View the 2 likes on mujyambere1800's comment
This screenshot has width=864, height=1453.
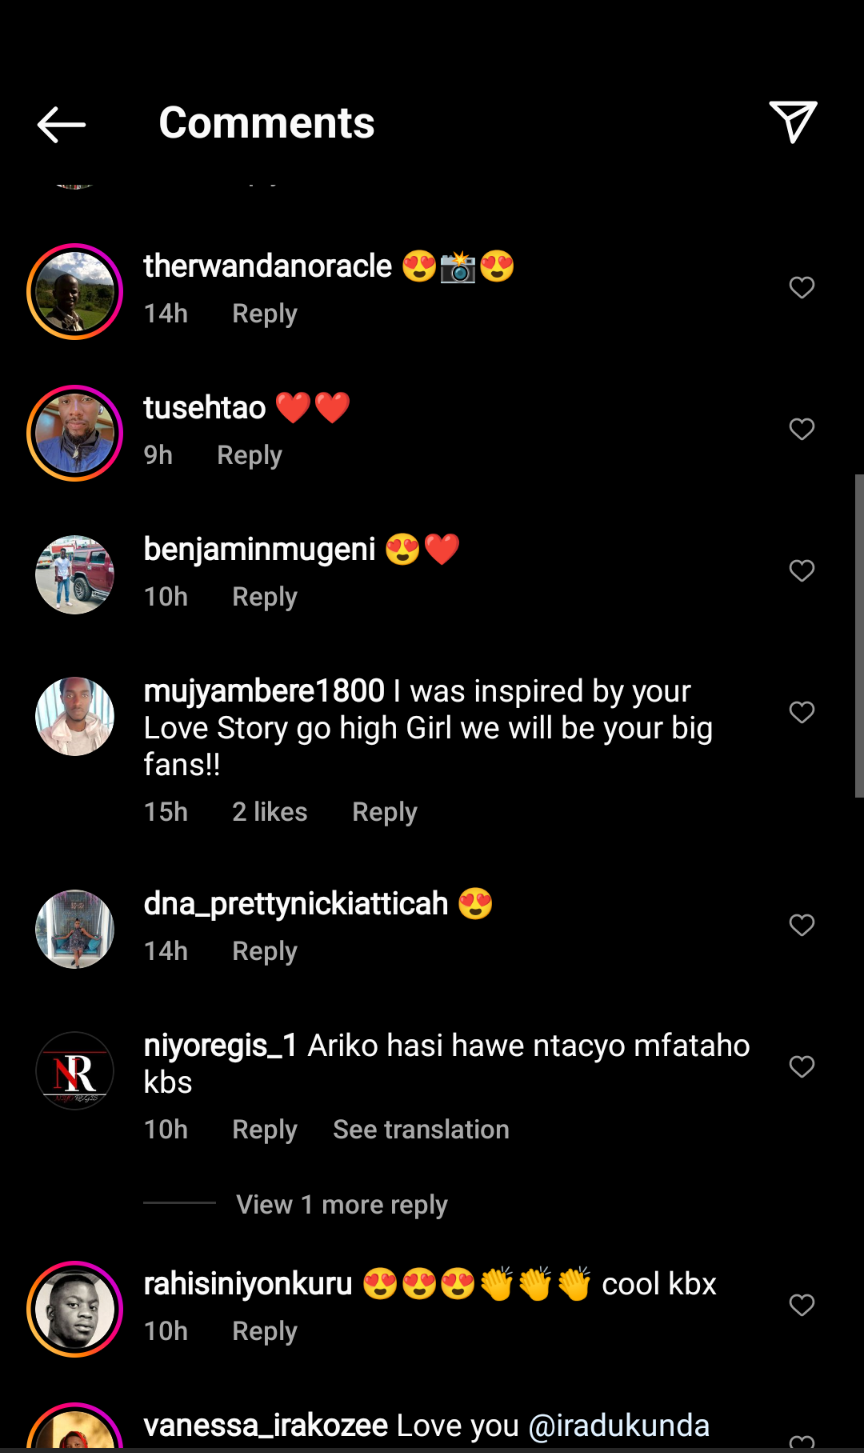coord(269,812)
